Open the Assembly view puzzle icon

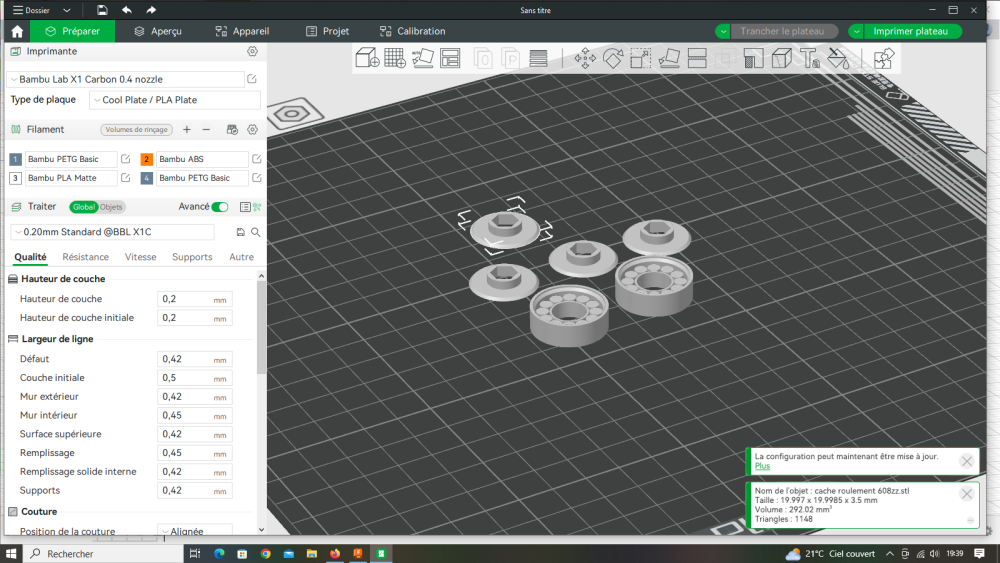coord(883,59)
